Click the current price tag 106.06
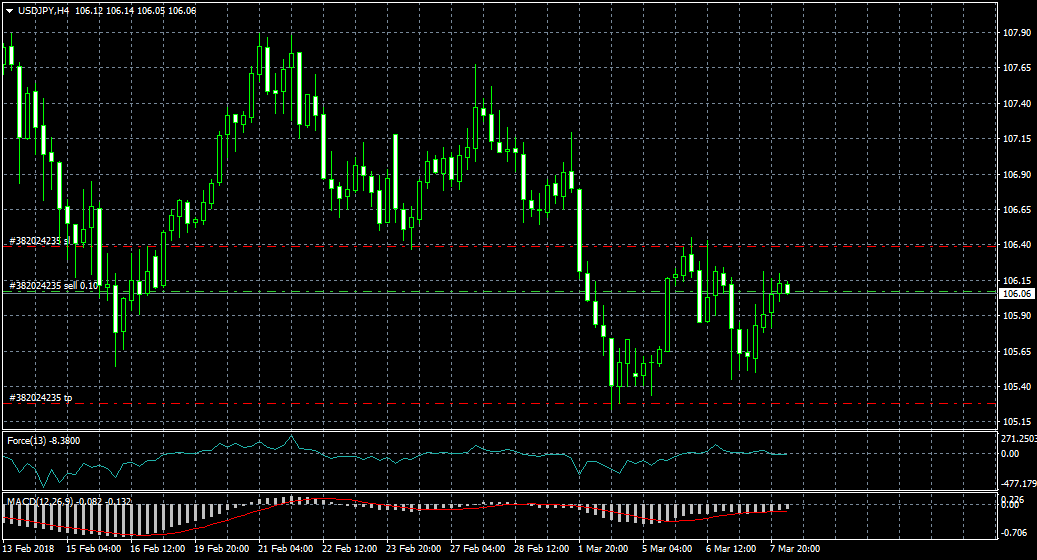 pos(1017,294)
